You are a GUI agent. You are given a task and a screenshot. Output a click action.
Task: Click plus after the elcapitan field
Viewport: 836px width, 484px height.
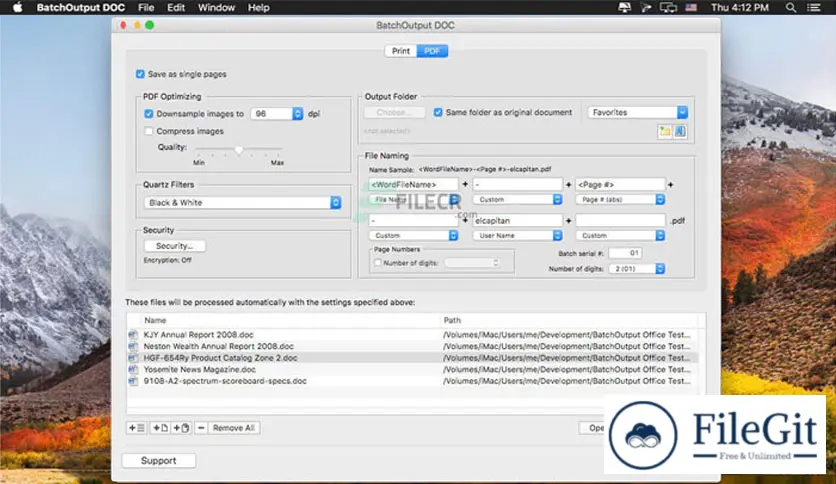click(x=568, y=221)
